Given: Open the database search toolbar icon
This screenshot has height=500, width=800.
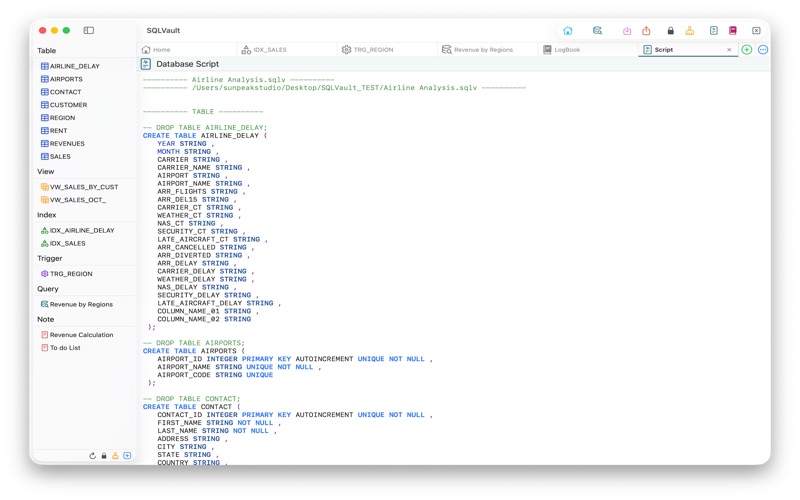Looking at the screenshot, I should (597, 31).
